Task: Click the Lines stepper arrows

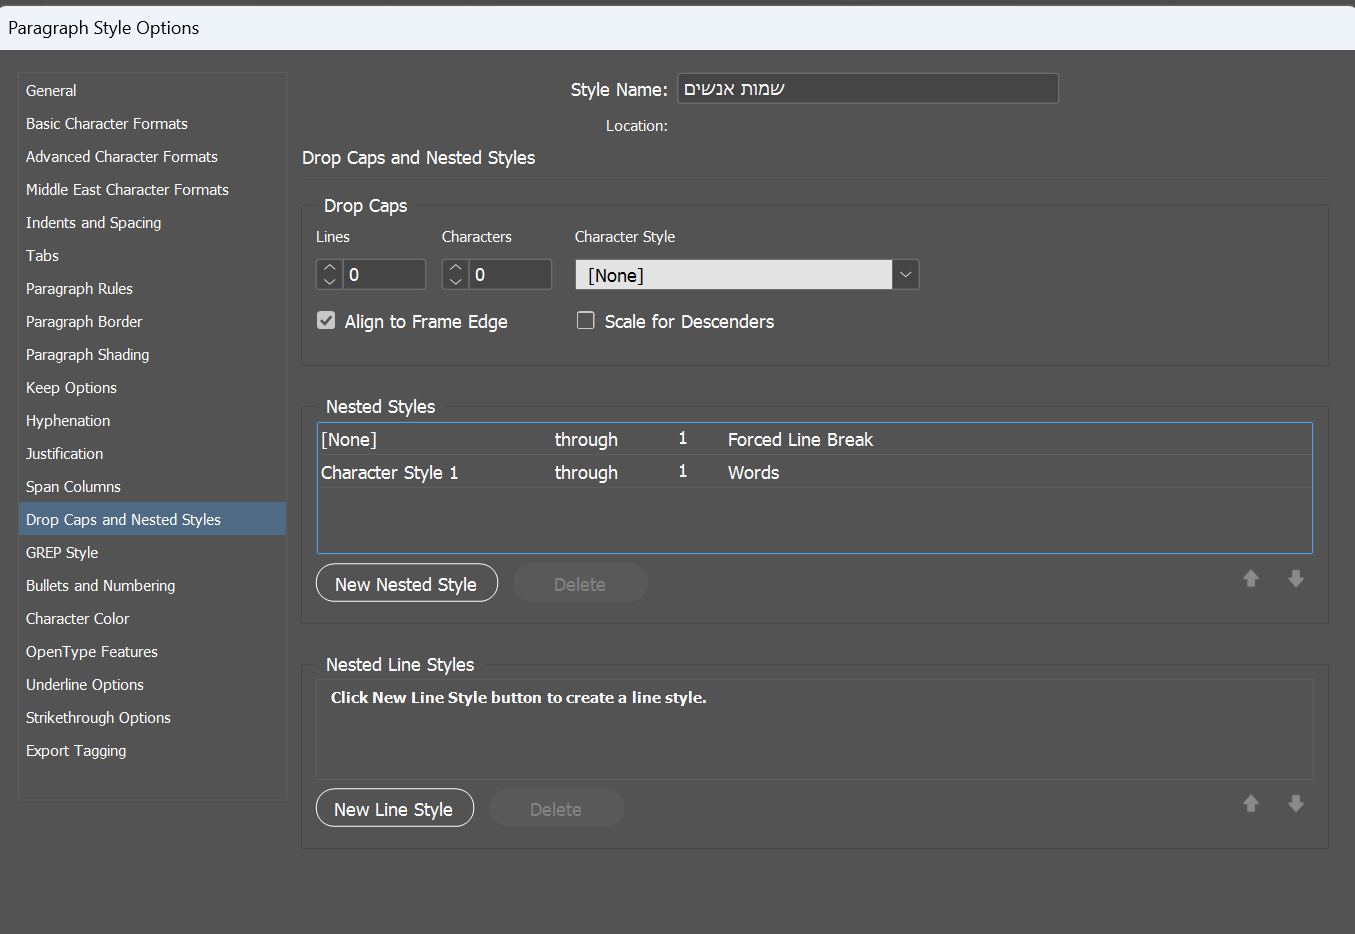Action: tap(330, 275)
